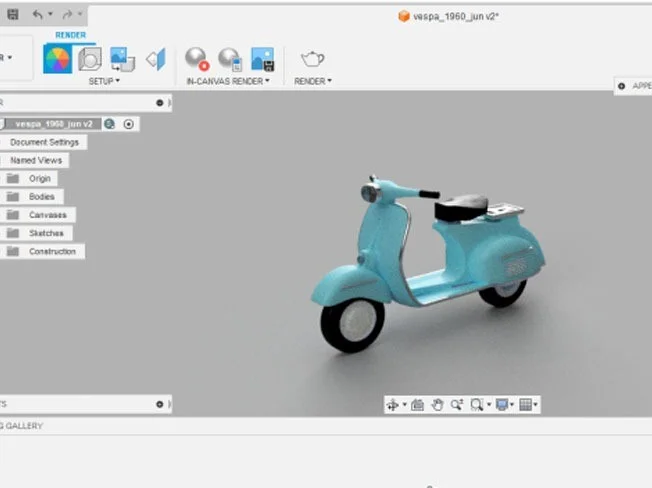Click the Scene Settings icon

click(90, 59)
